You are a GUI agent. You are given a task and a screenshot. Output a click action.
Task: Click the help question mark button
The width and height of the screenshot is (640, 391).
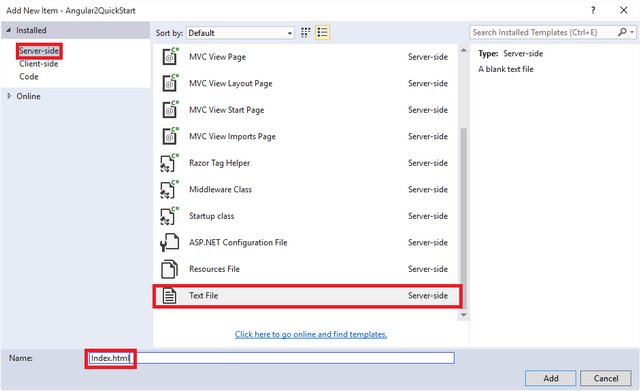click(x=593, y=10)
